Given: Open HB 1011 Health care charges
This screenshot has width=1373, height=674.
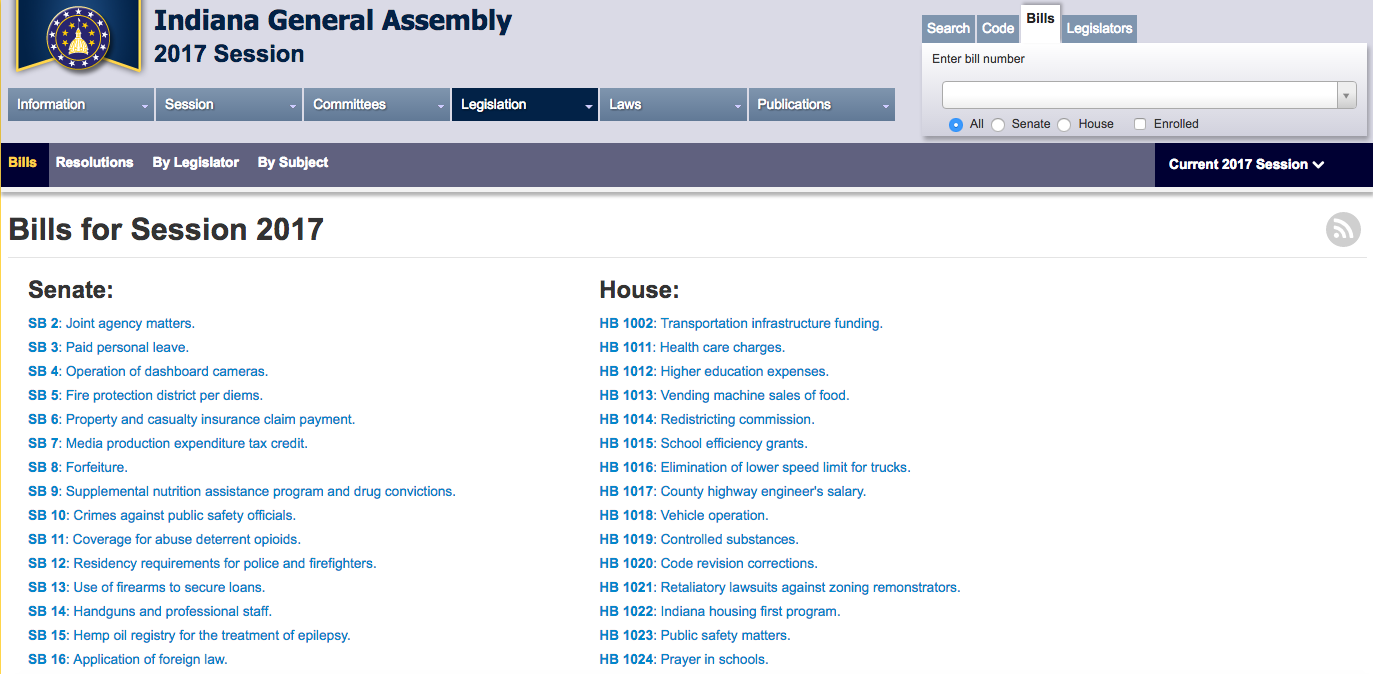Looking at the screenshot, I should pyautogui.click(x=692, y=348).
